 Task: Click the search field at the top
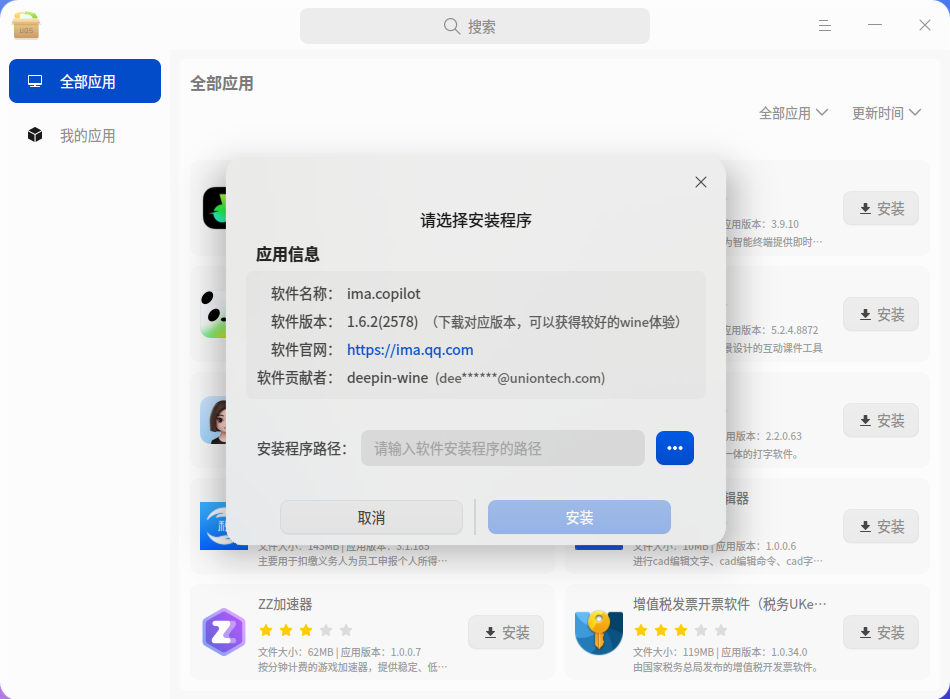(474, 26)
